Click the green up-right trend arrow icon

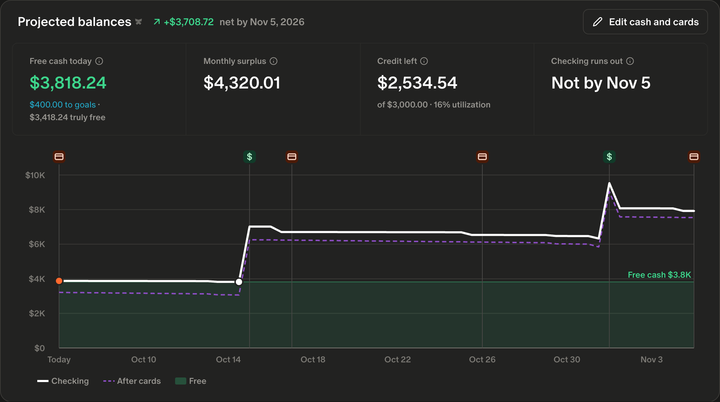[157, 22]
